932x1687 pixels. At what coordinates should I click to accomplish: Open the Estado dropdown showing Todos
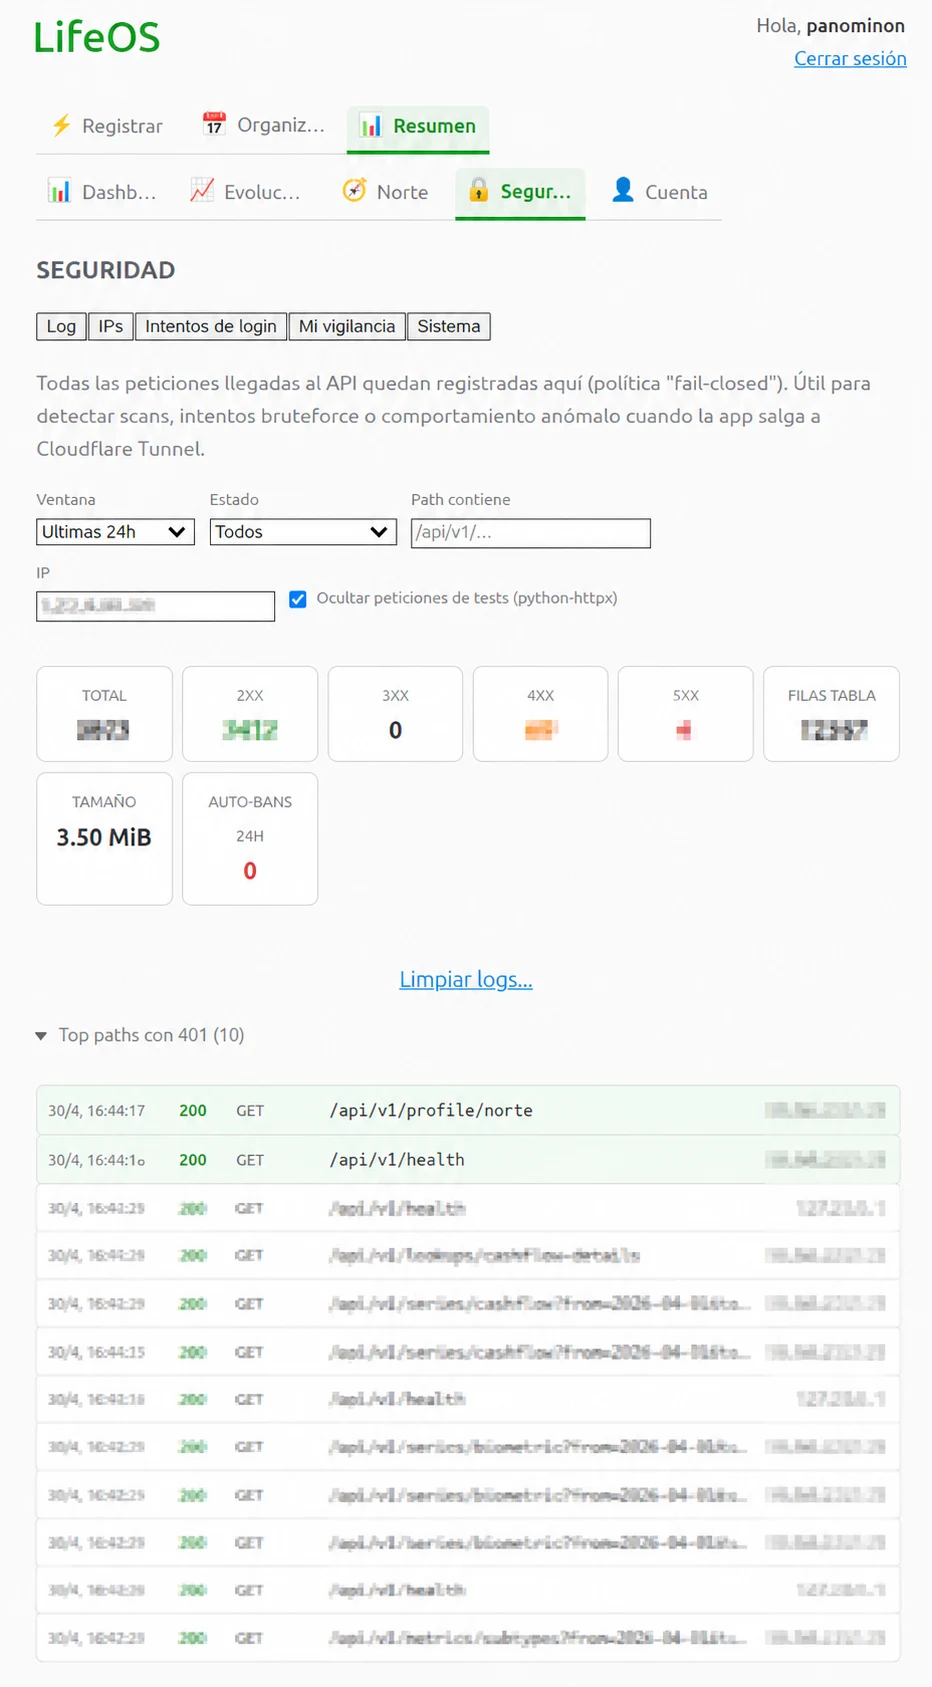point(303,532)
